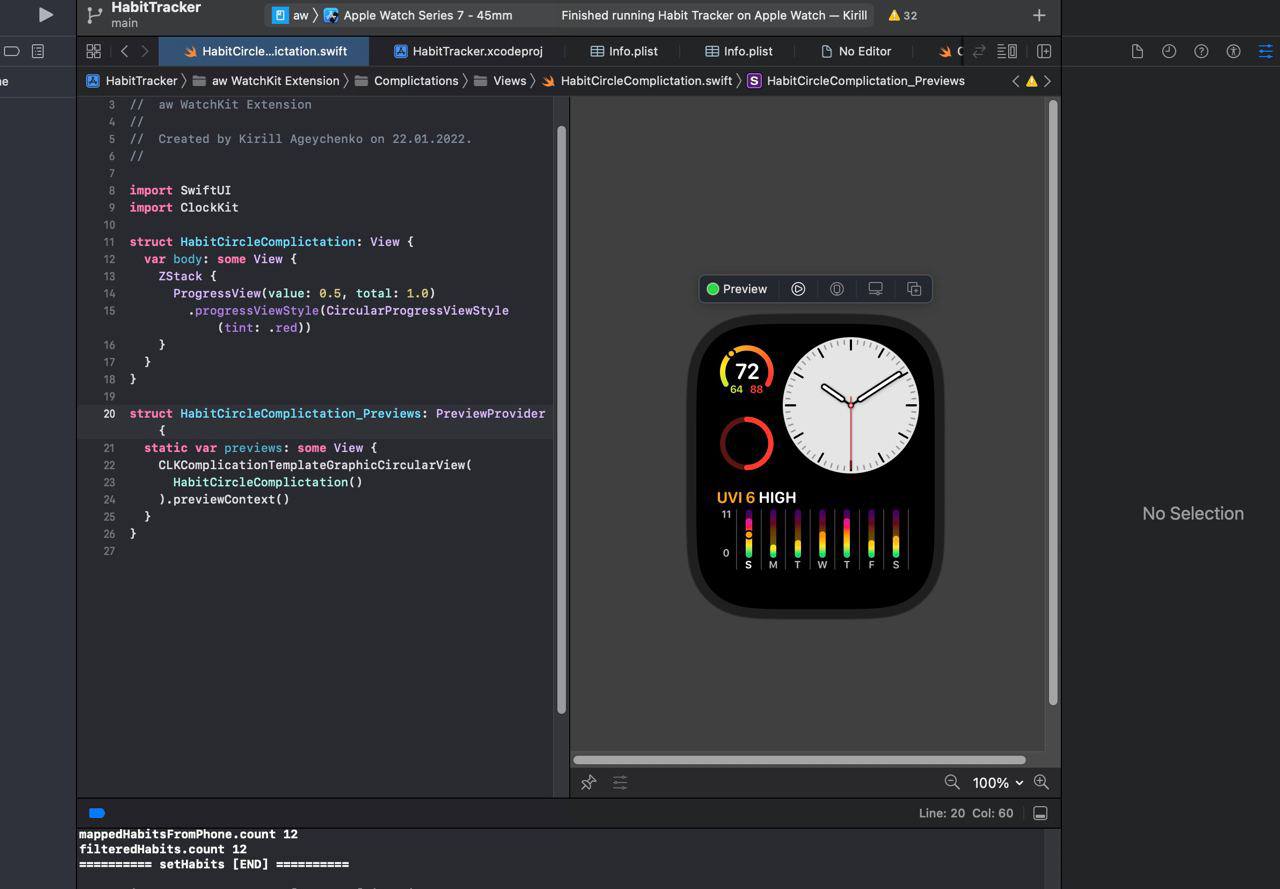This screenshot has width=1280, height=889.
Task: Click the circular red progress complication
Action: coord(746,443)
